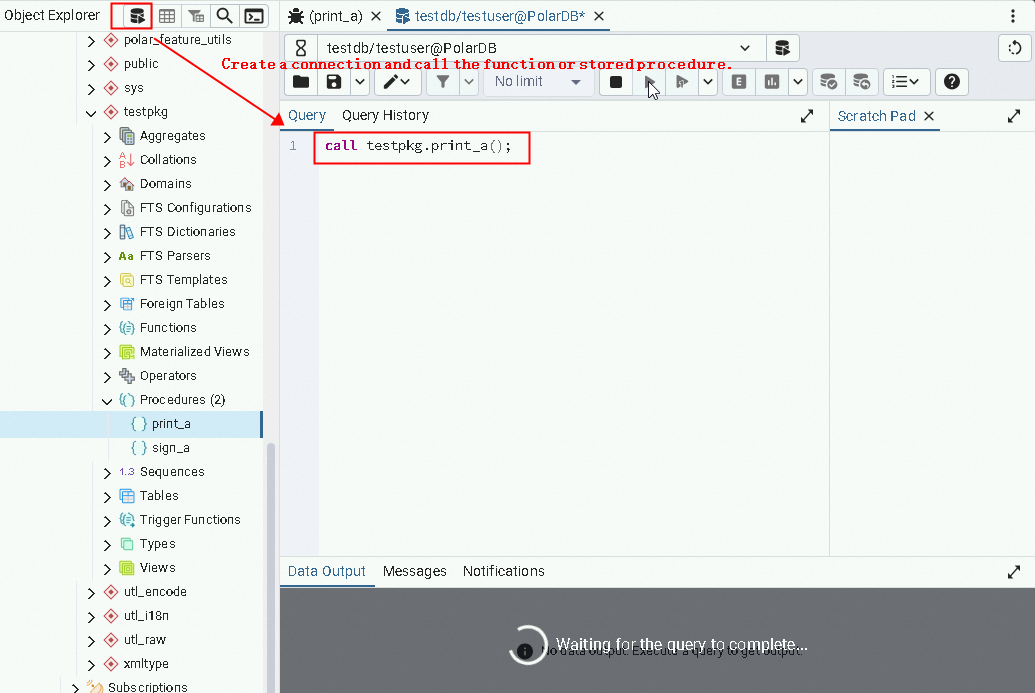Collapse the testpkg schema node
1035x693 pixels.
coord(91,112)
